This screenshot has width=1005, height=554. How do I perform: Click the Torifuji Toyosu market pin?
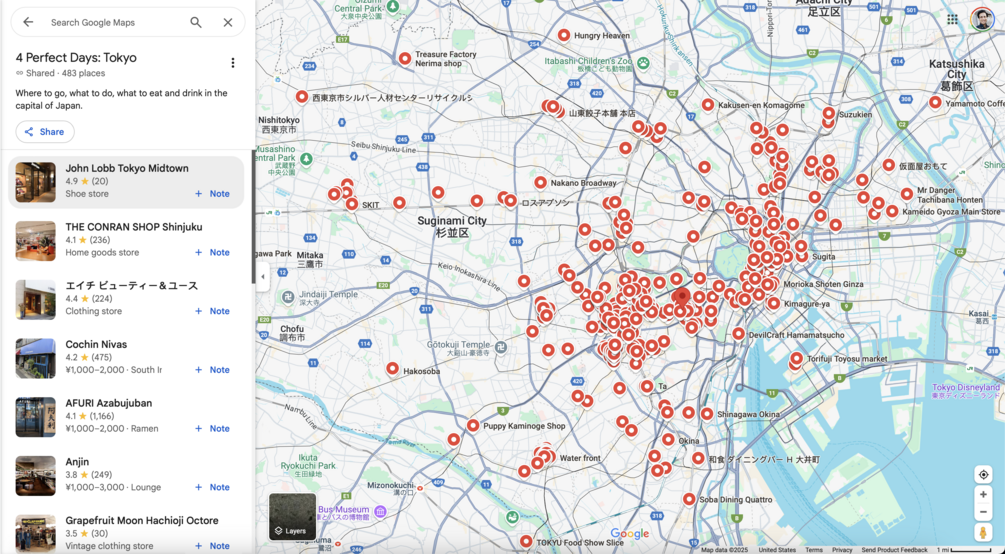pyautogui.click(x=797, y=358)
